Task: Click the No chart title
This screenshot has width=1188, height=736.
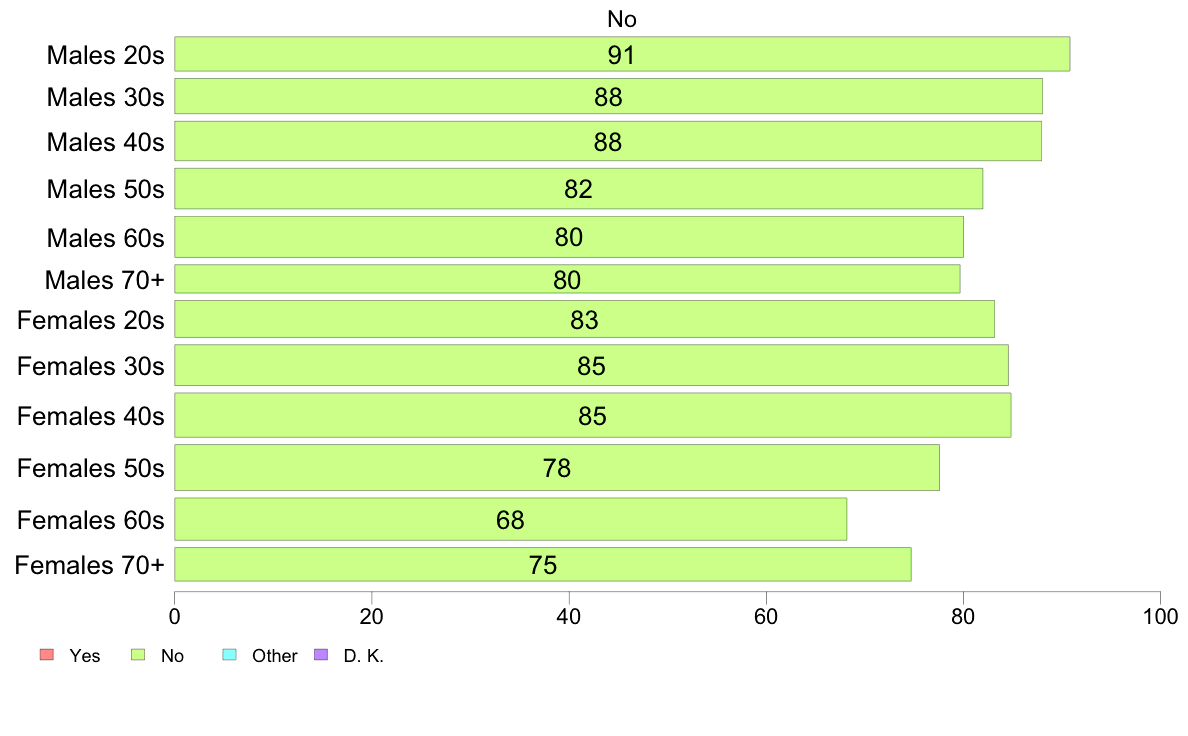Action: (x=622, y=19)
